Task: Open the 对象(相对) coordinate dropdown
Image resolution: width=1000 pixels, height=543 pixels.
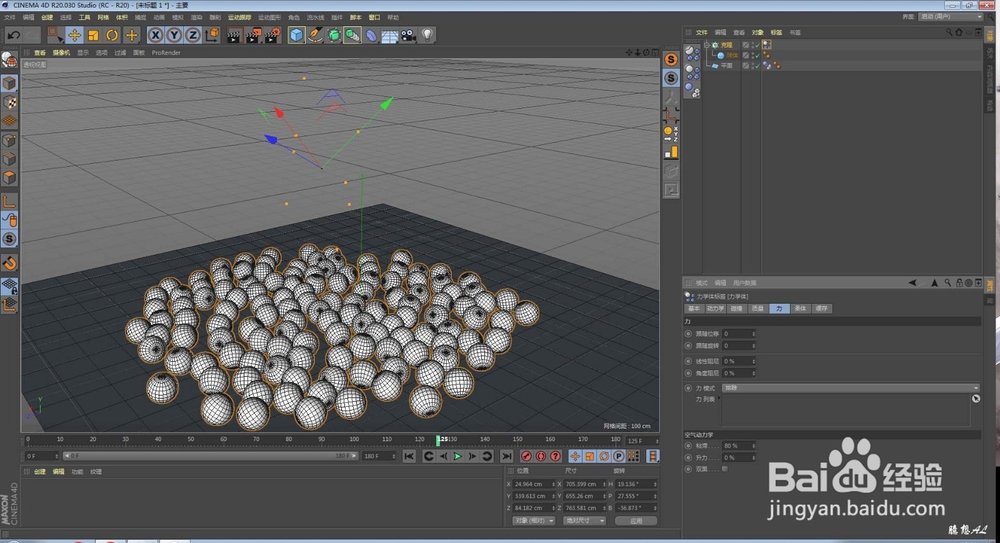Action: [x=534, y=521]
